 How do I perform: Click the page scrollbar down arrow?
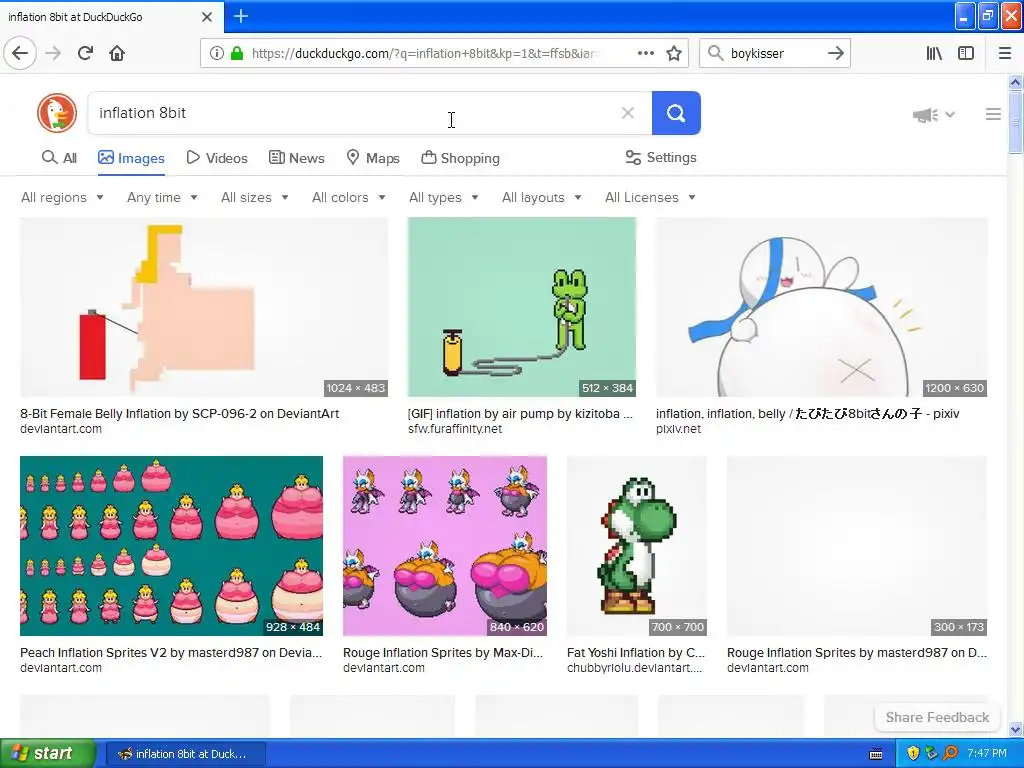[1015, 729]
